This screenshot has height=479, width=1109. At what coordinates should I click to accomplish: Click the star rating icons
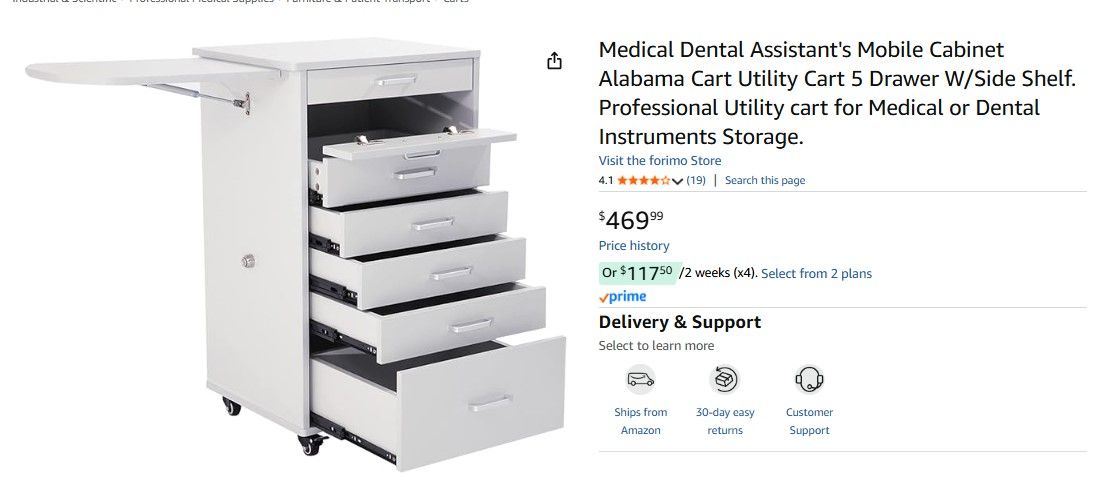click(x=643, y=181)
